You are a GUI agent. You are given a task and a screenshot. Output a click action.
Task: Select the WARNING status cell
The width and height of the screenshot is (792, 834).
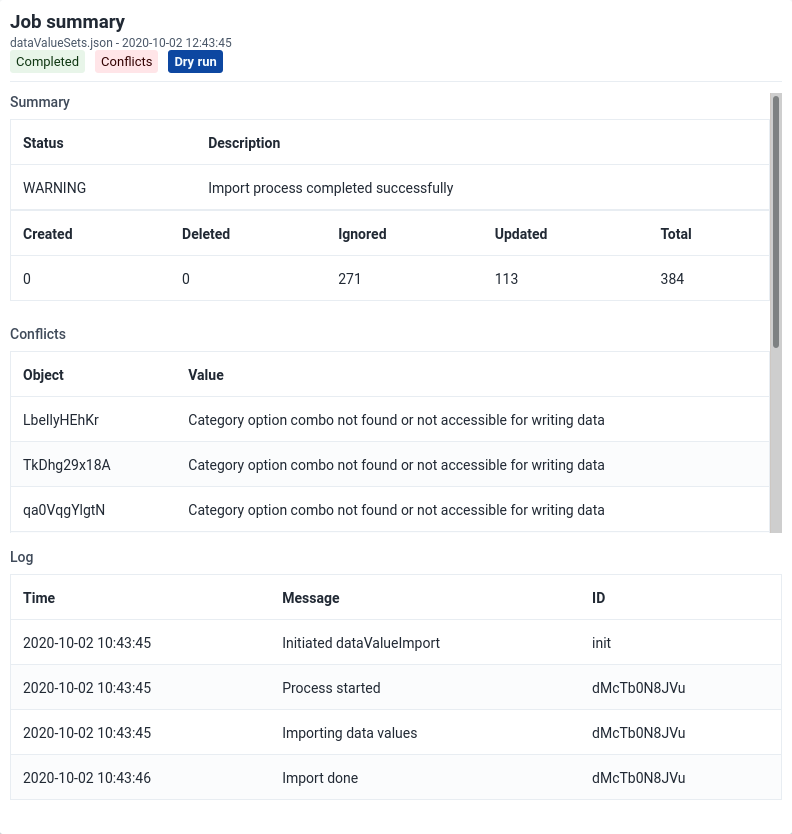click(54, 188)
